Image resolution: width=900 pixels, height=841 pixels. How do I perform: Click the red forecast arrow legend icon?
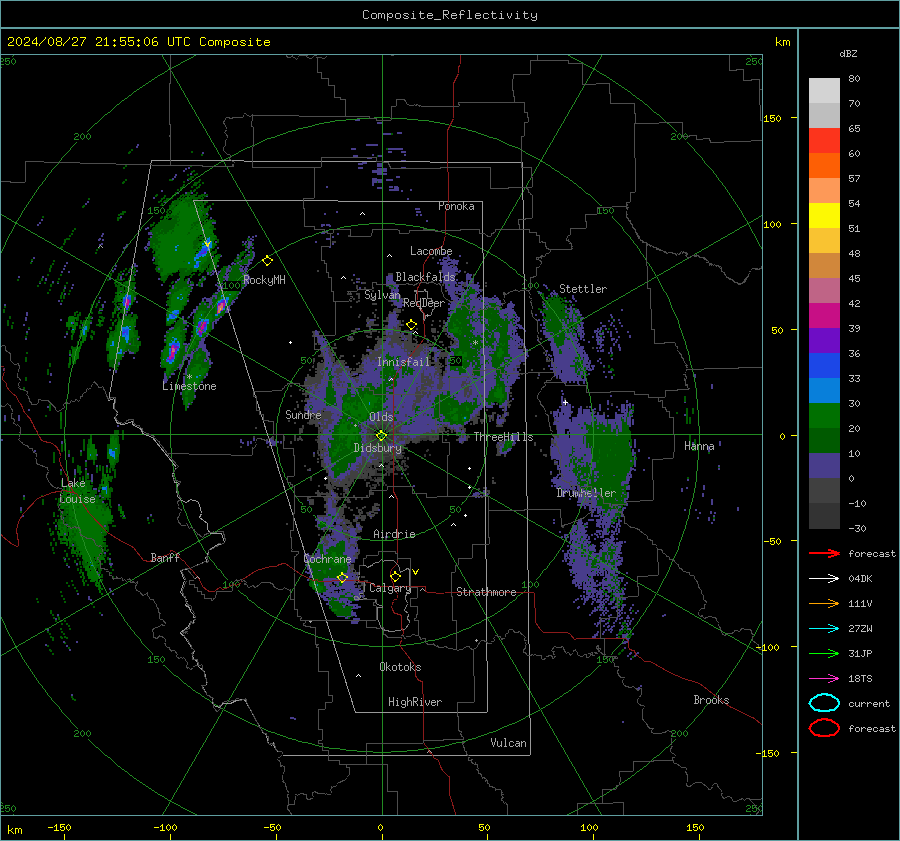(x=824, y=553)
